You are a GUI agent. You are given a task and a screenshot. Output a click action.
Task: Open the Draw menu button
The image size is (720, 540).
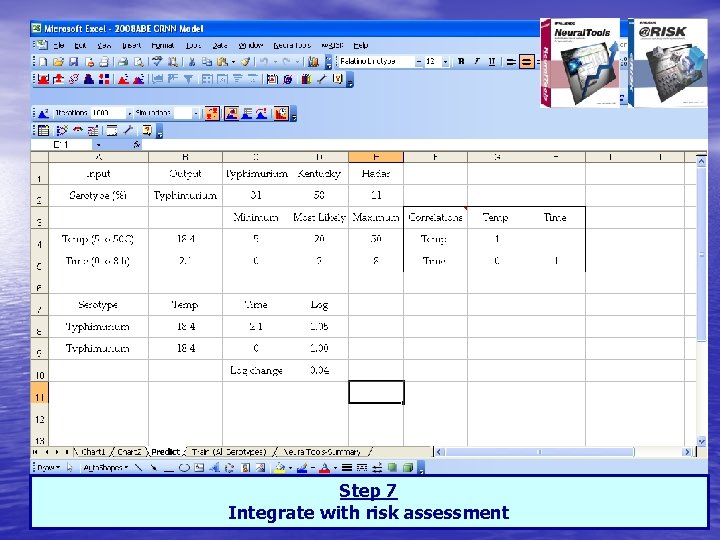(48, 468)
